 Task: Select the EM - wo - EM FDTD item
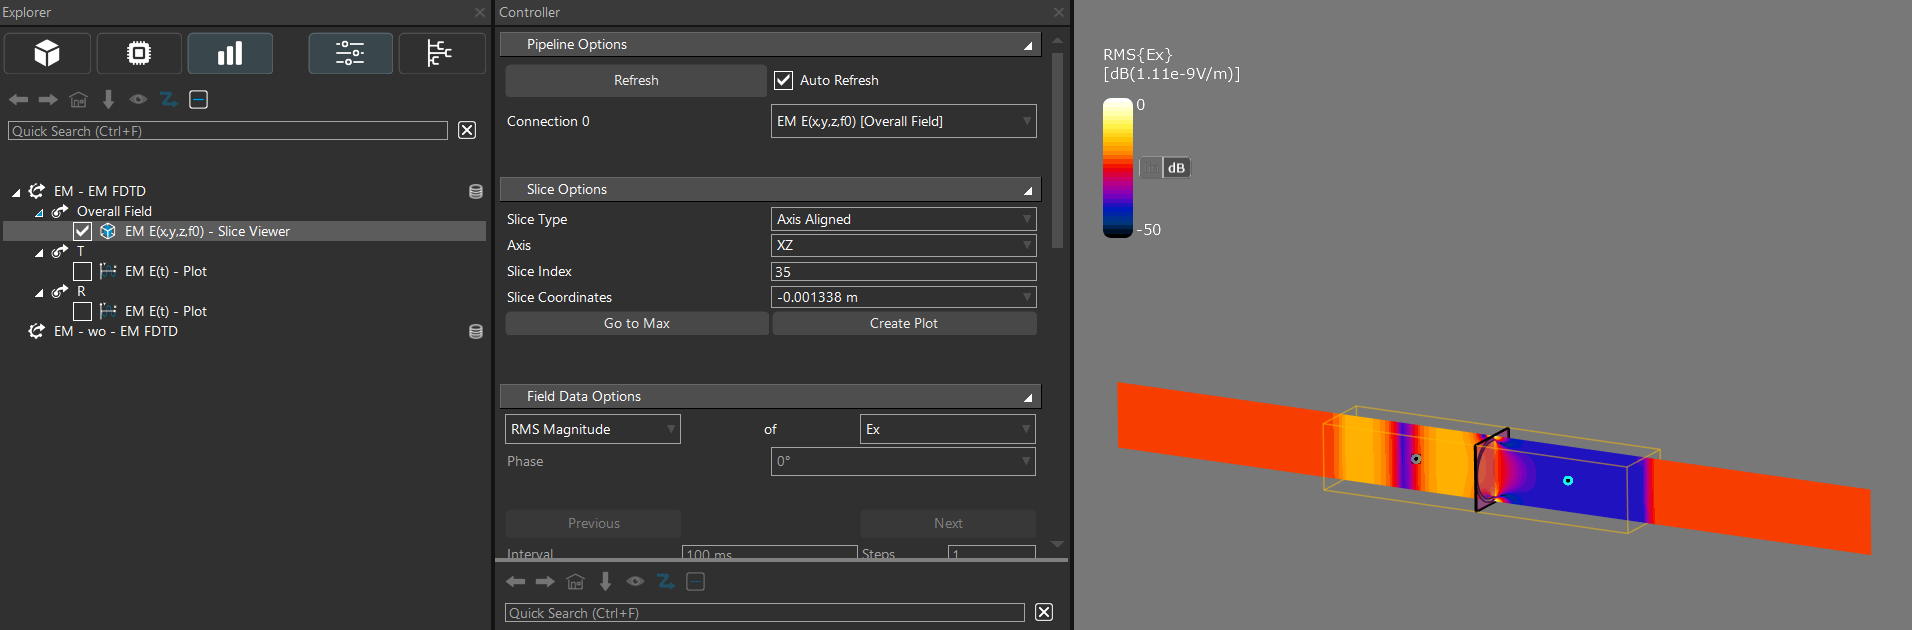(116, 331)
